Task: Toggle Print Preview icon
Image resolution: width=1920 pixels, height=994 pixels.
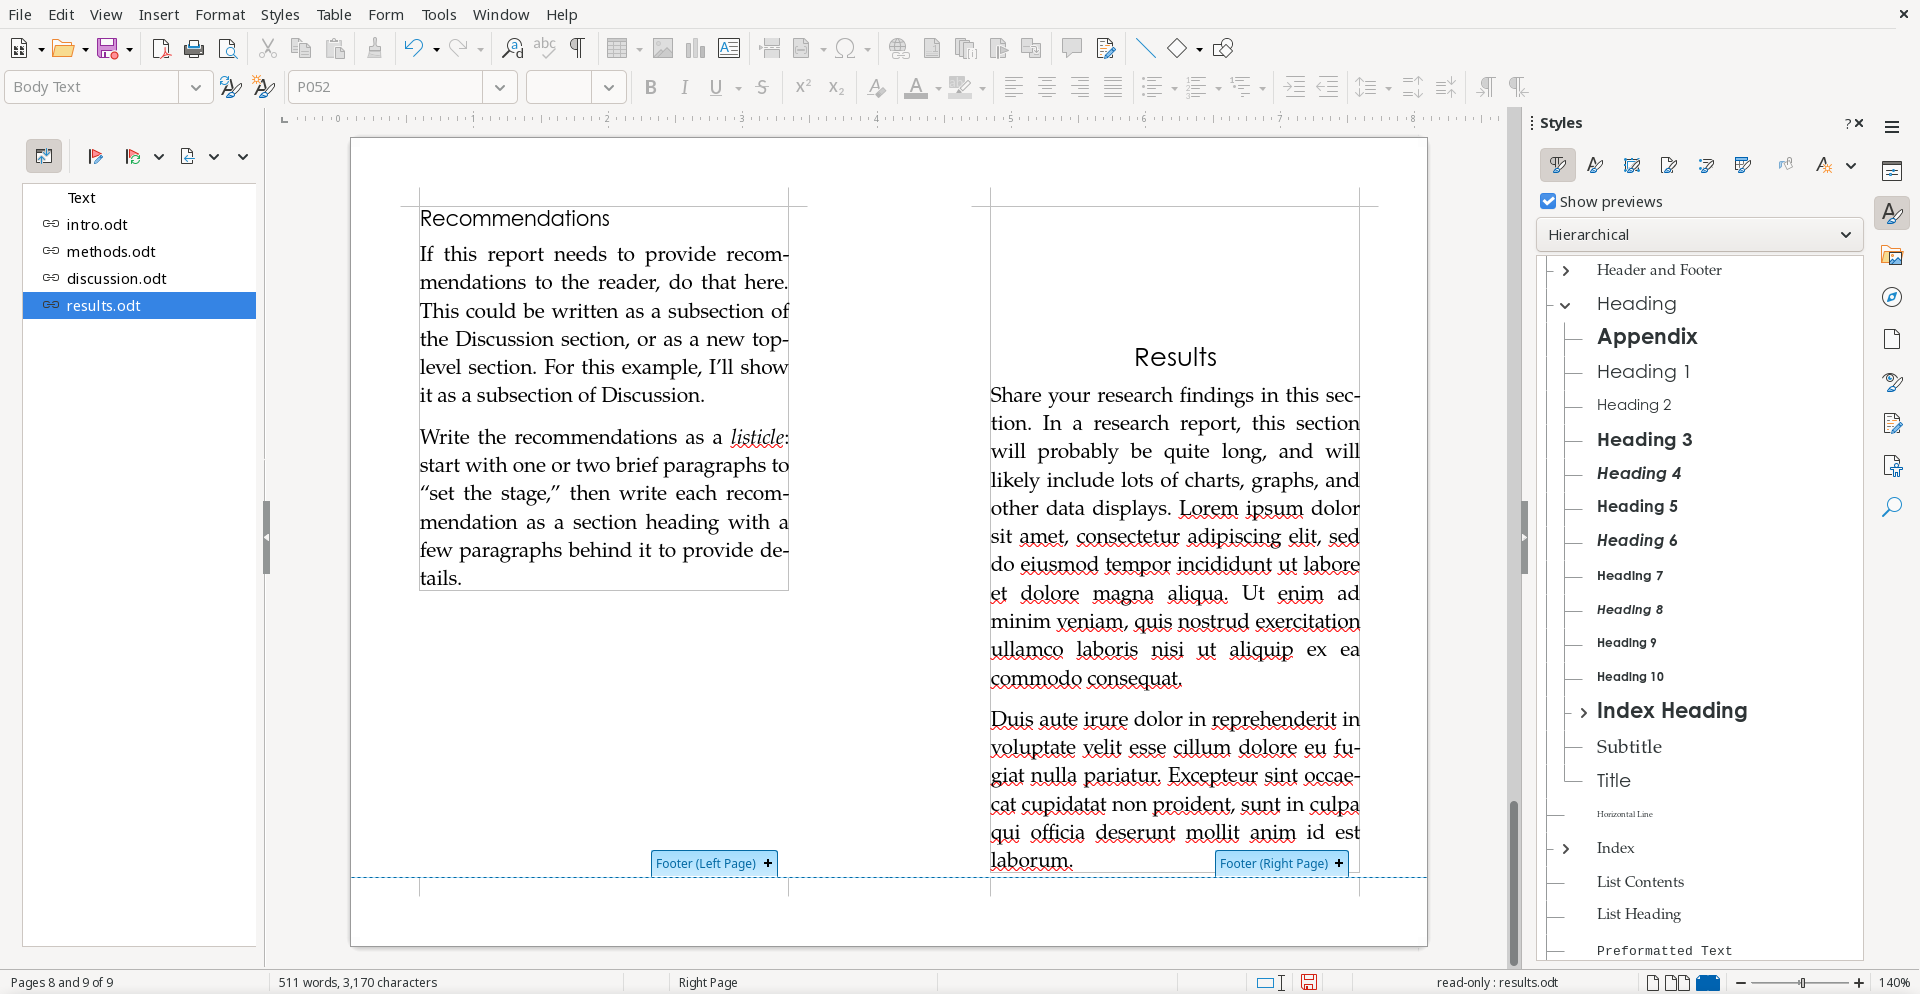Action: pyautogui.click(x=228, y=48)
